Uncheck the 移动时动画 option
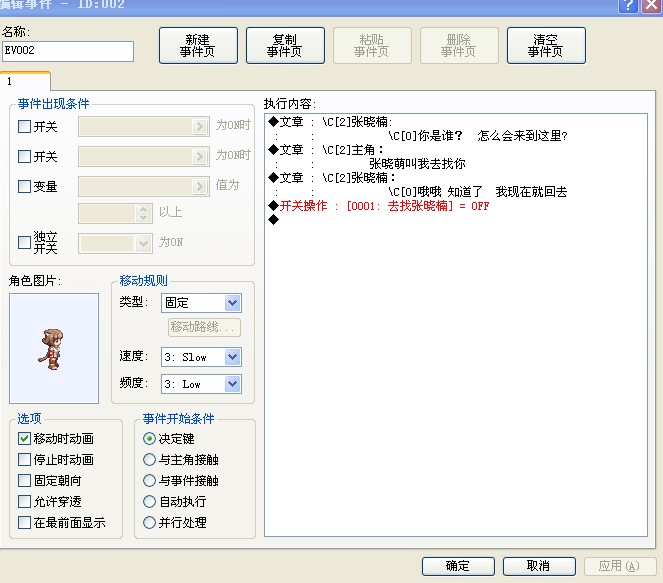This screenshot has height=583, width=663. click(25, 438)
